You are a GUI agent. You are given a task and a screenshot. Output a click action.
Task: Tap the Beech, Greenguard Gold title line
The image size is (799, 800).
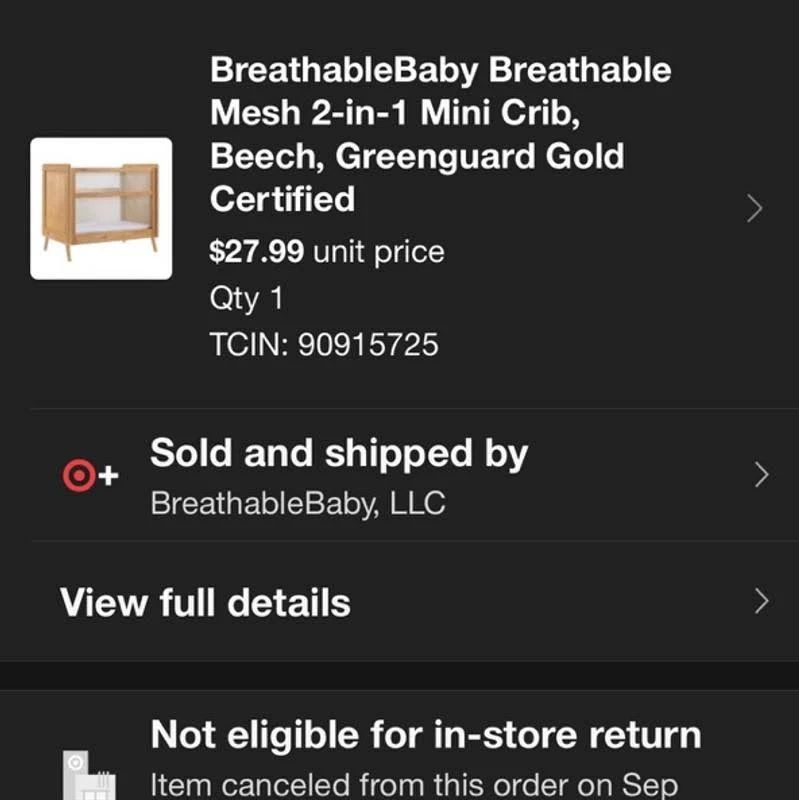click(417, 156)
